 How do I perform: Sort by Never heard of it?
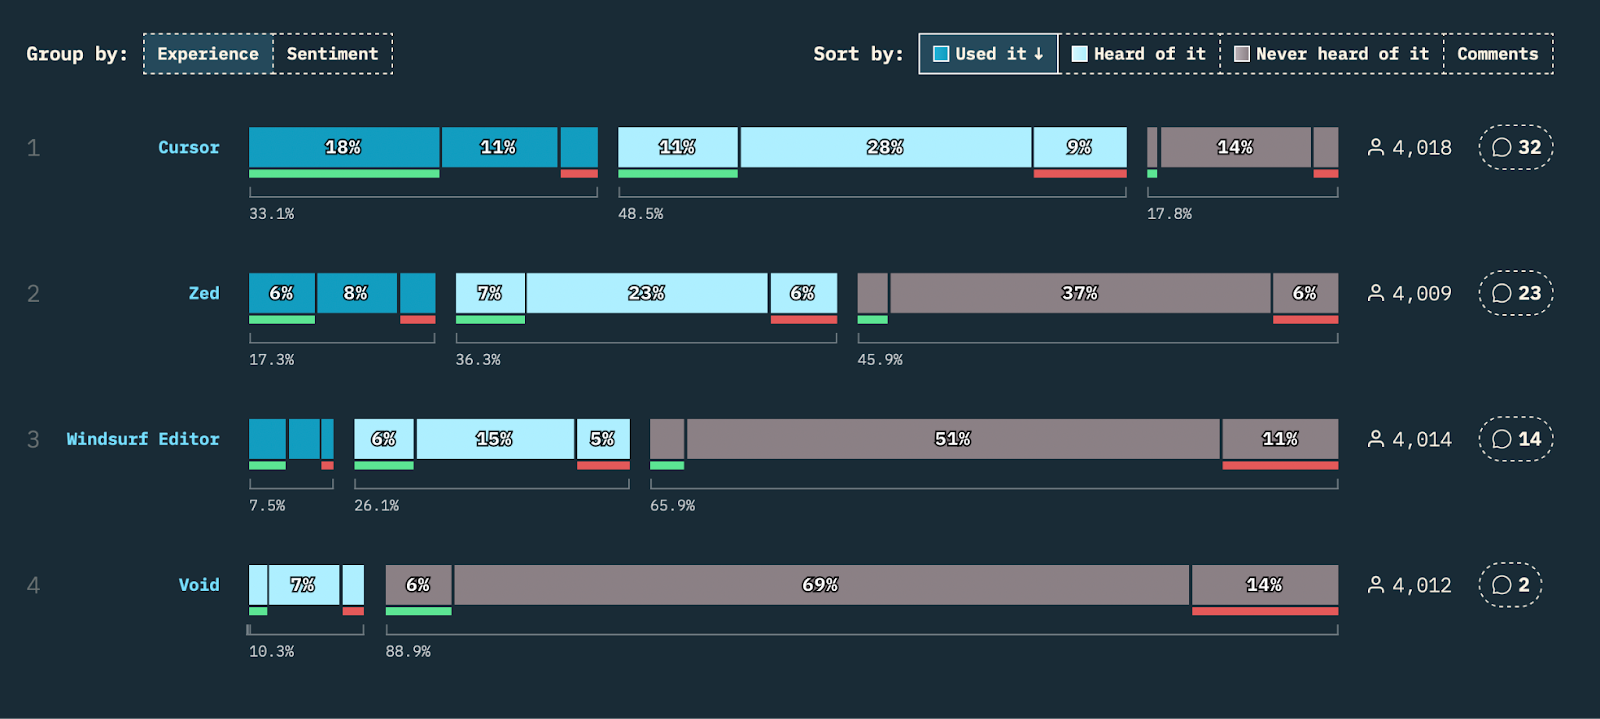1331,54
